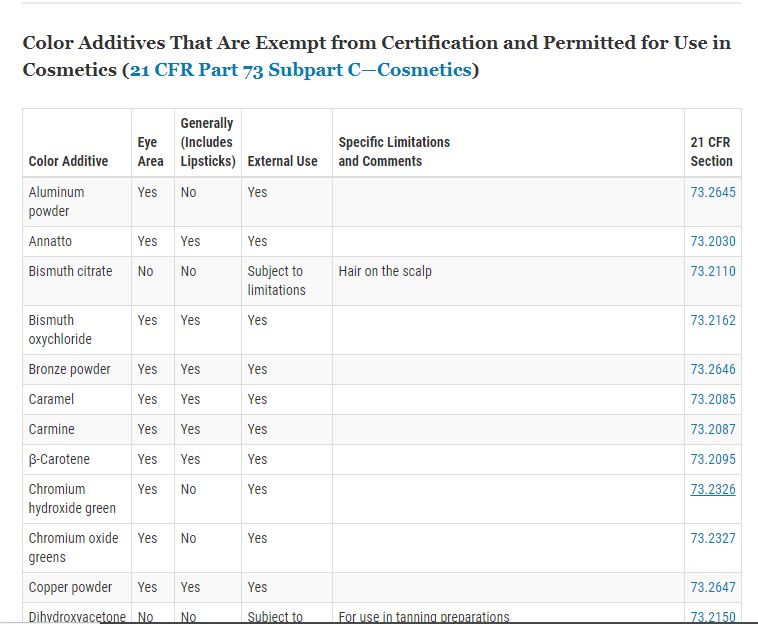Click the 21 CFR Section column header
The image size is (758, 624).
point(711,151)
